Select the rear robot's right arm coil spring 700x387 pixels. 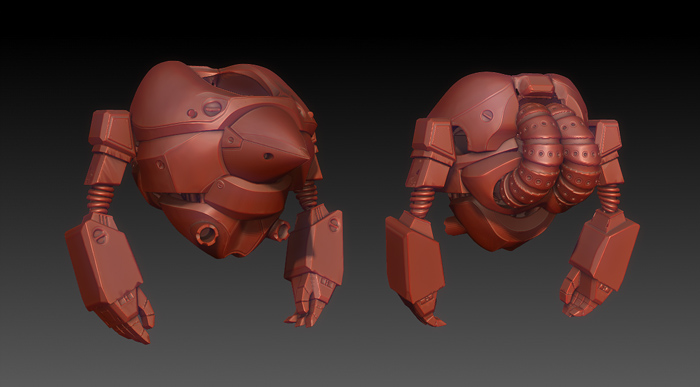click(608, 198)
